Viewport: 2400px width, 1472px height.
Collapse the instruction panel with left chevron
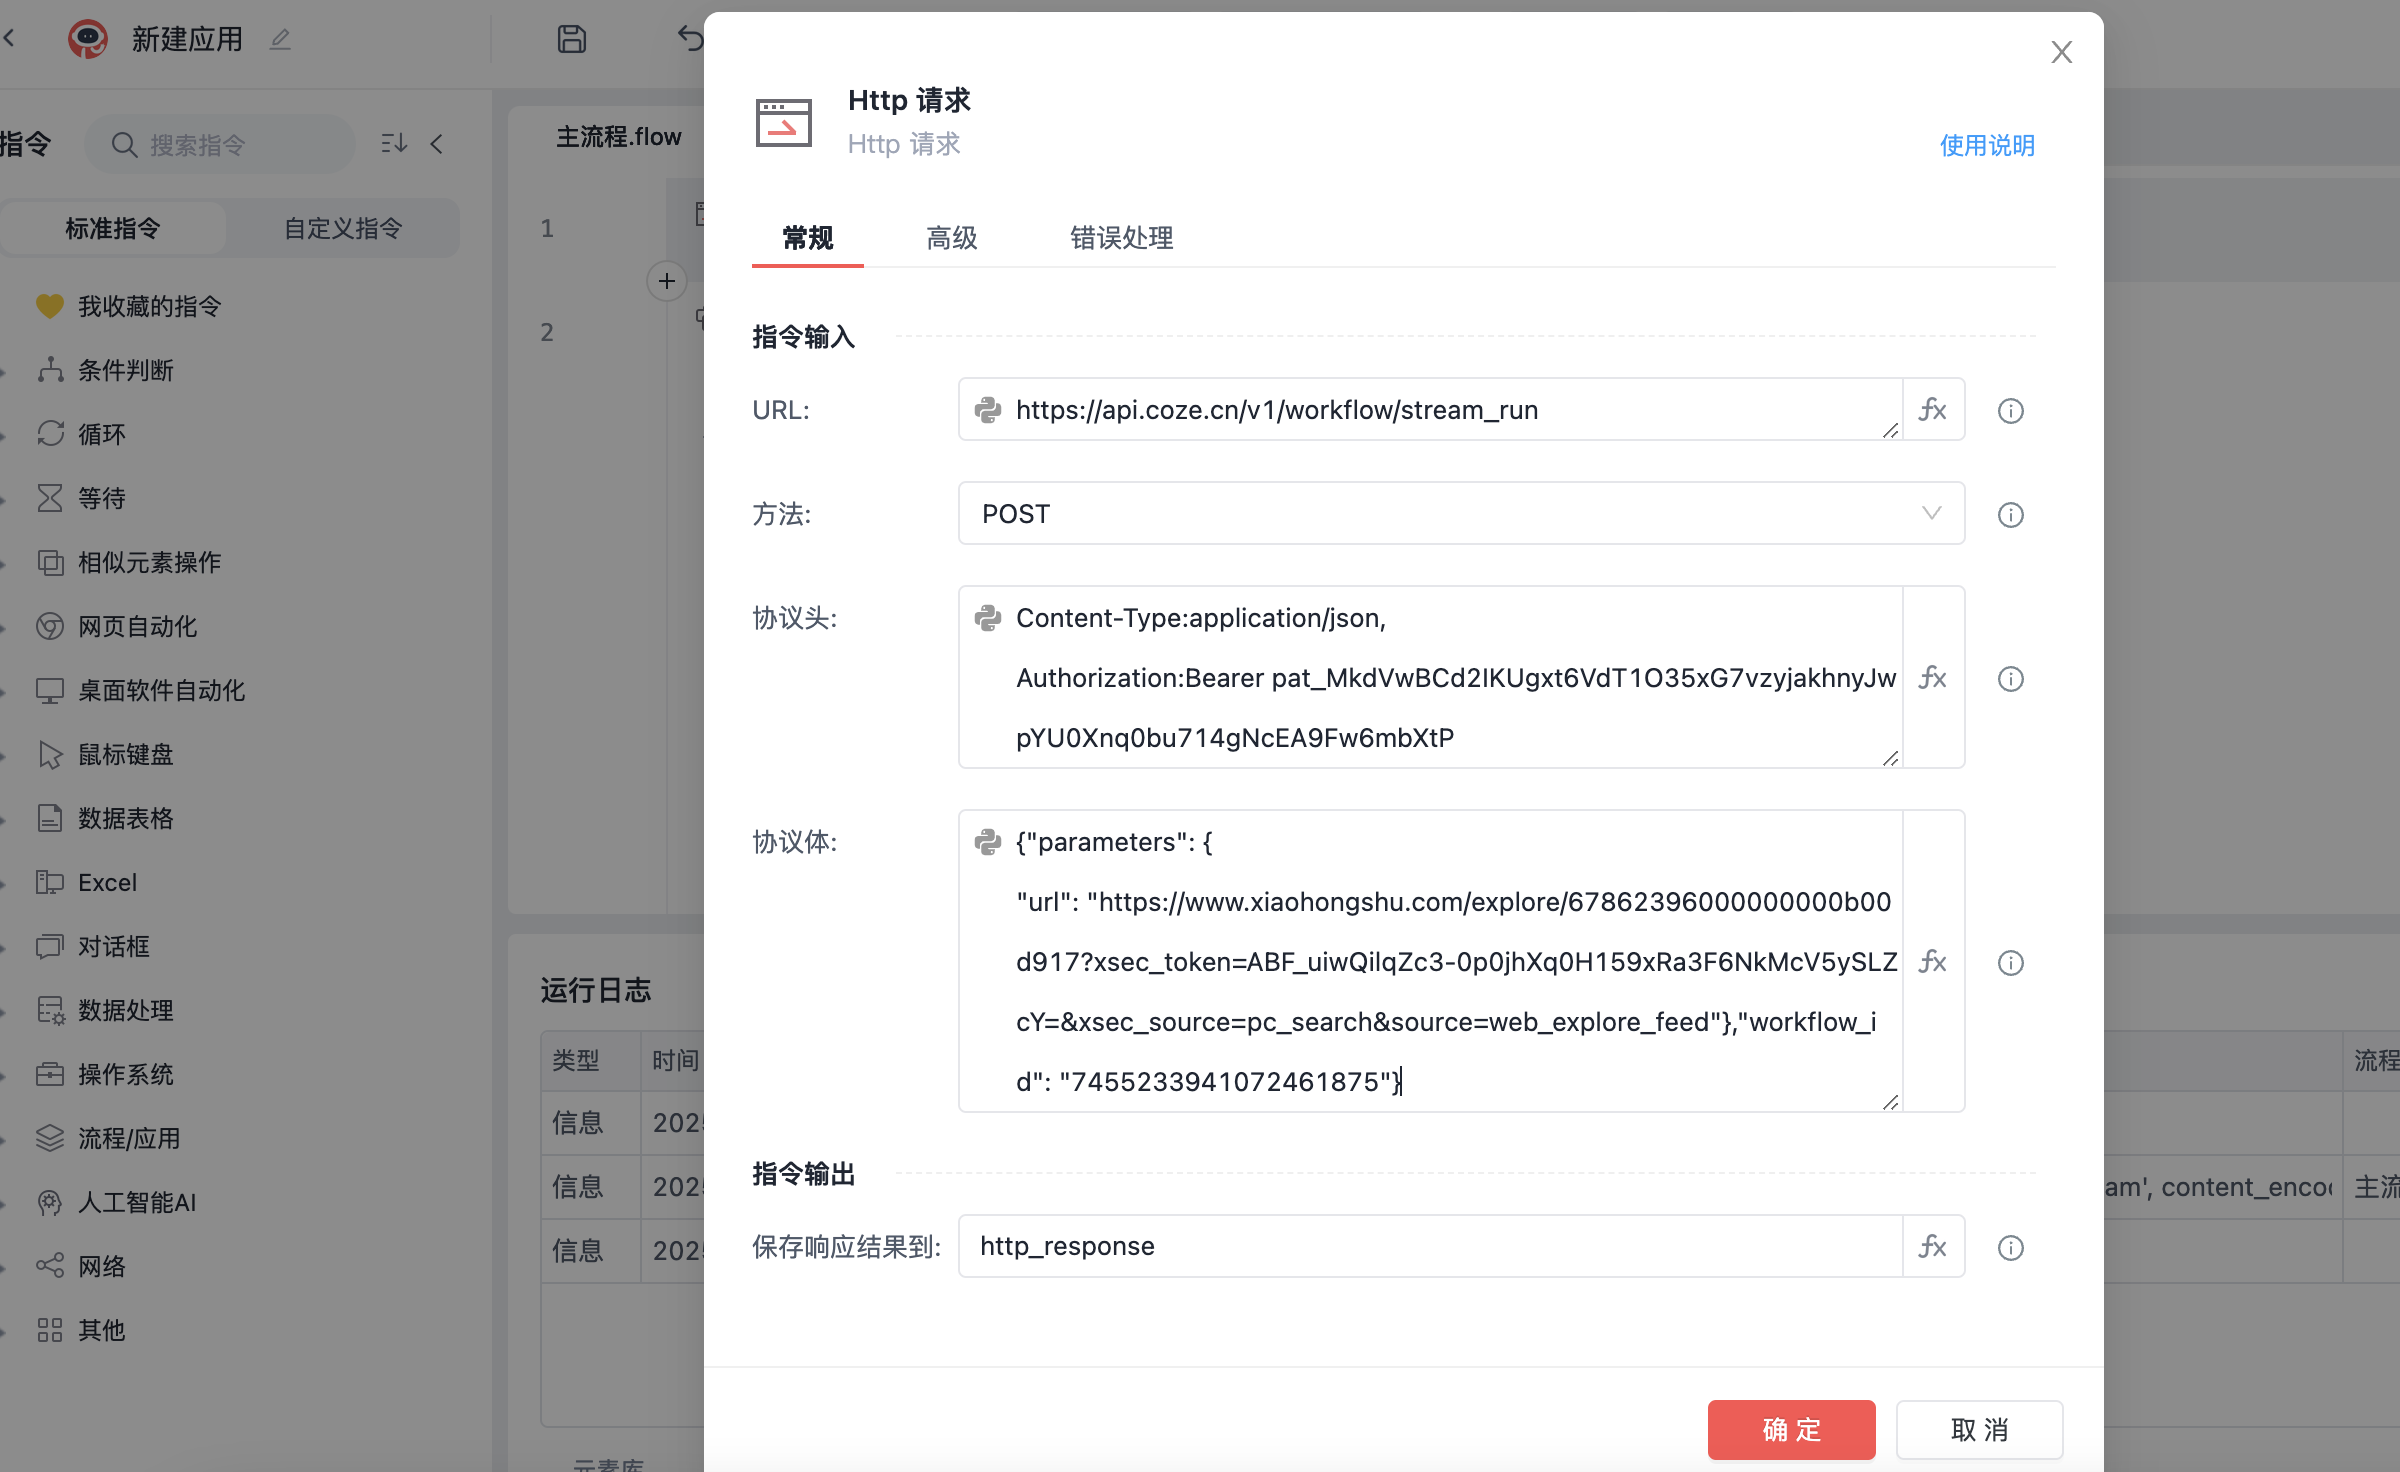pos(437,144)
